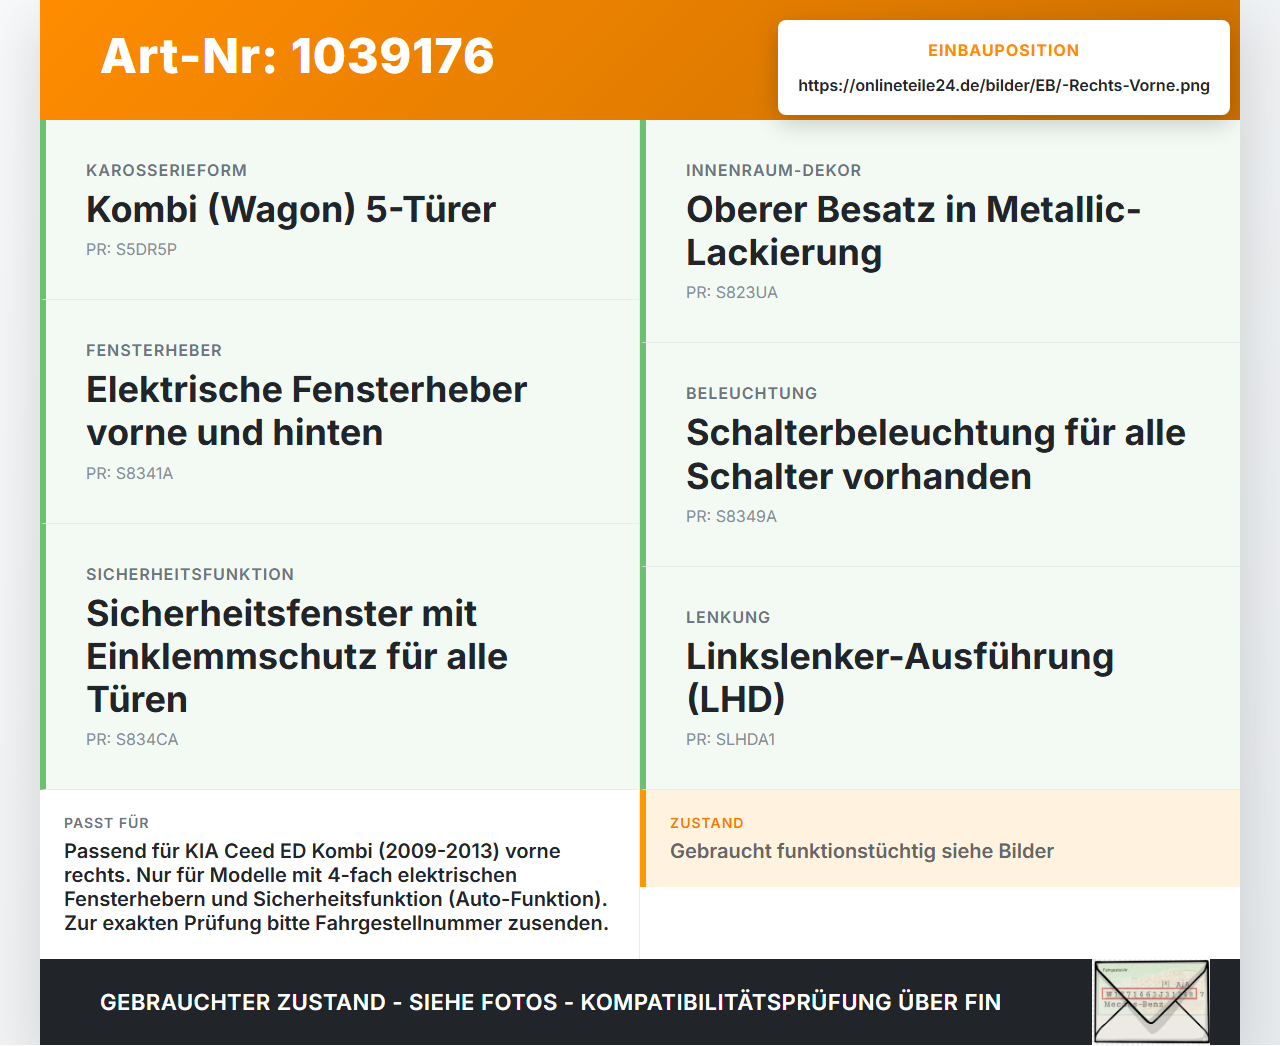
Task: Click the PR: SLHDA1 code
Action: click(731, 740)
